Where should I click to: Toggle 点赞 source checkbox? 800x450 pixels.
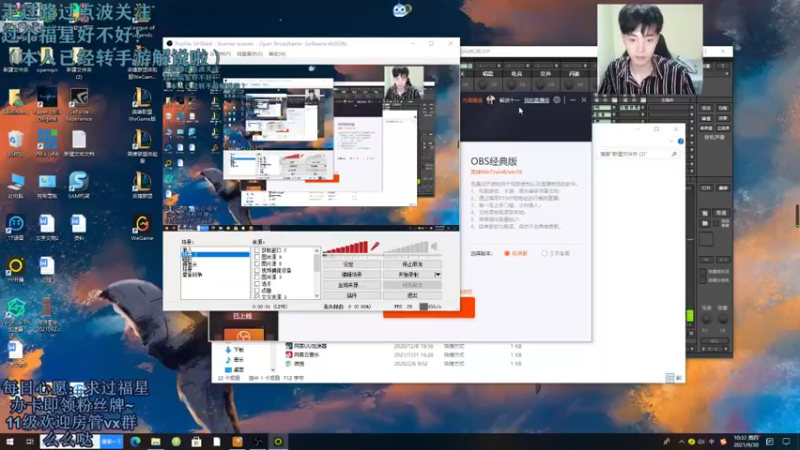(257, 290)
